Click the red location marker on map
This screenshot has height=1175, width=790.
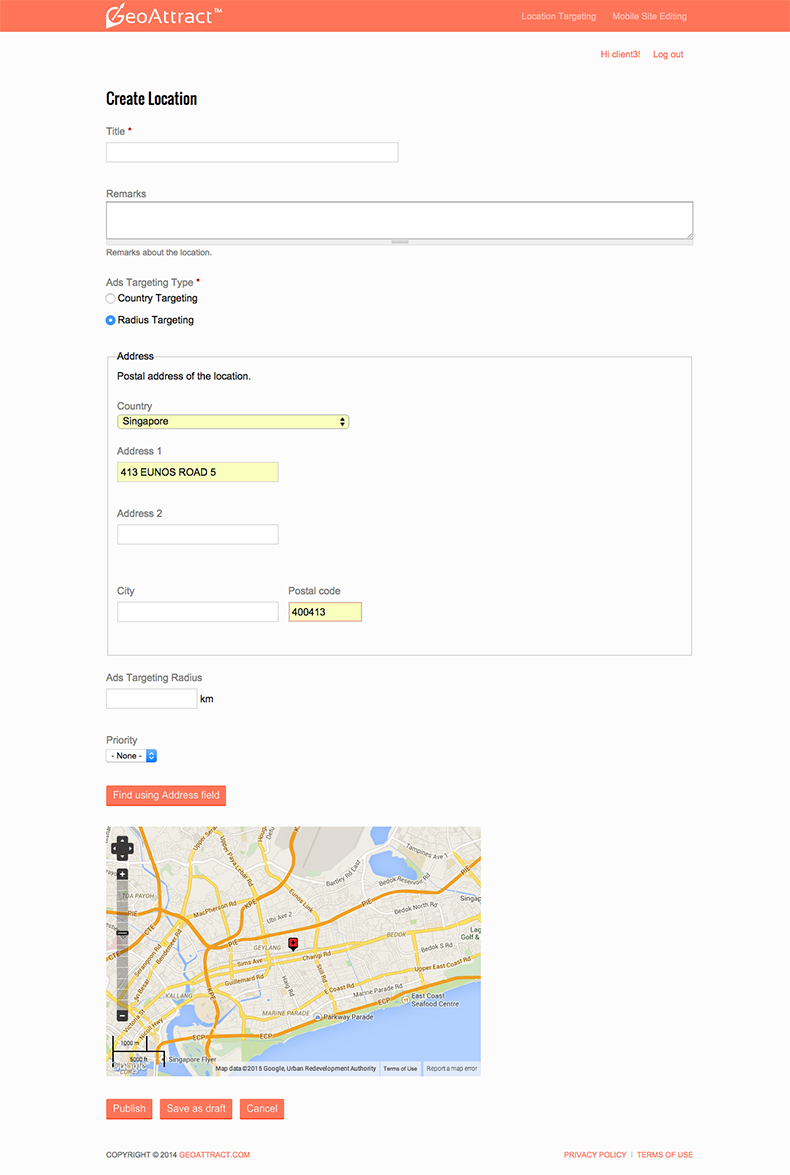[x=293, y=944]
